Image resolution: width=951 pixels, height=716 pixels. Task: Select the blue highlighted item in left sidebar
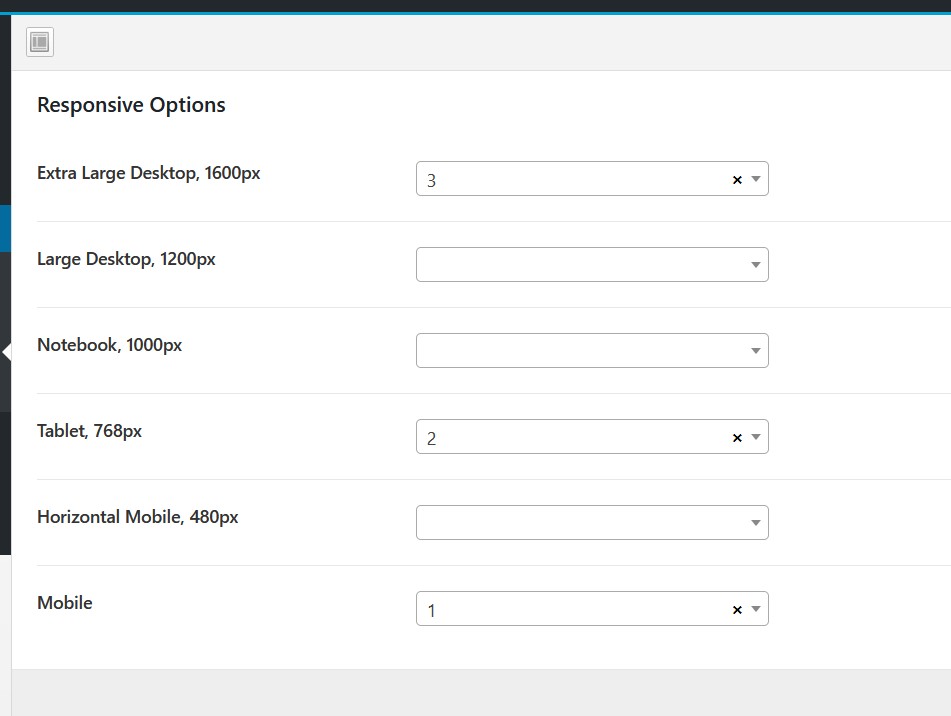(x=5, y=229)
